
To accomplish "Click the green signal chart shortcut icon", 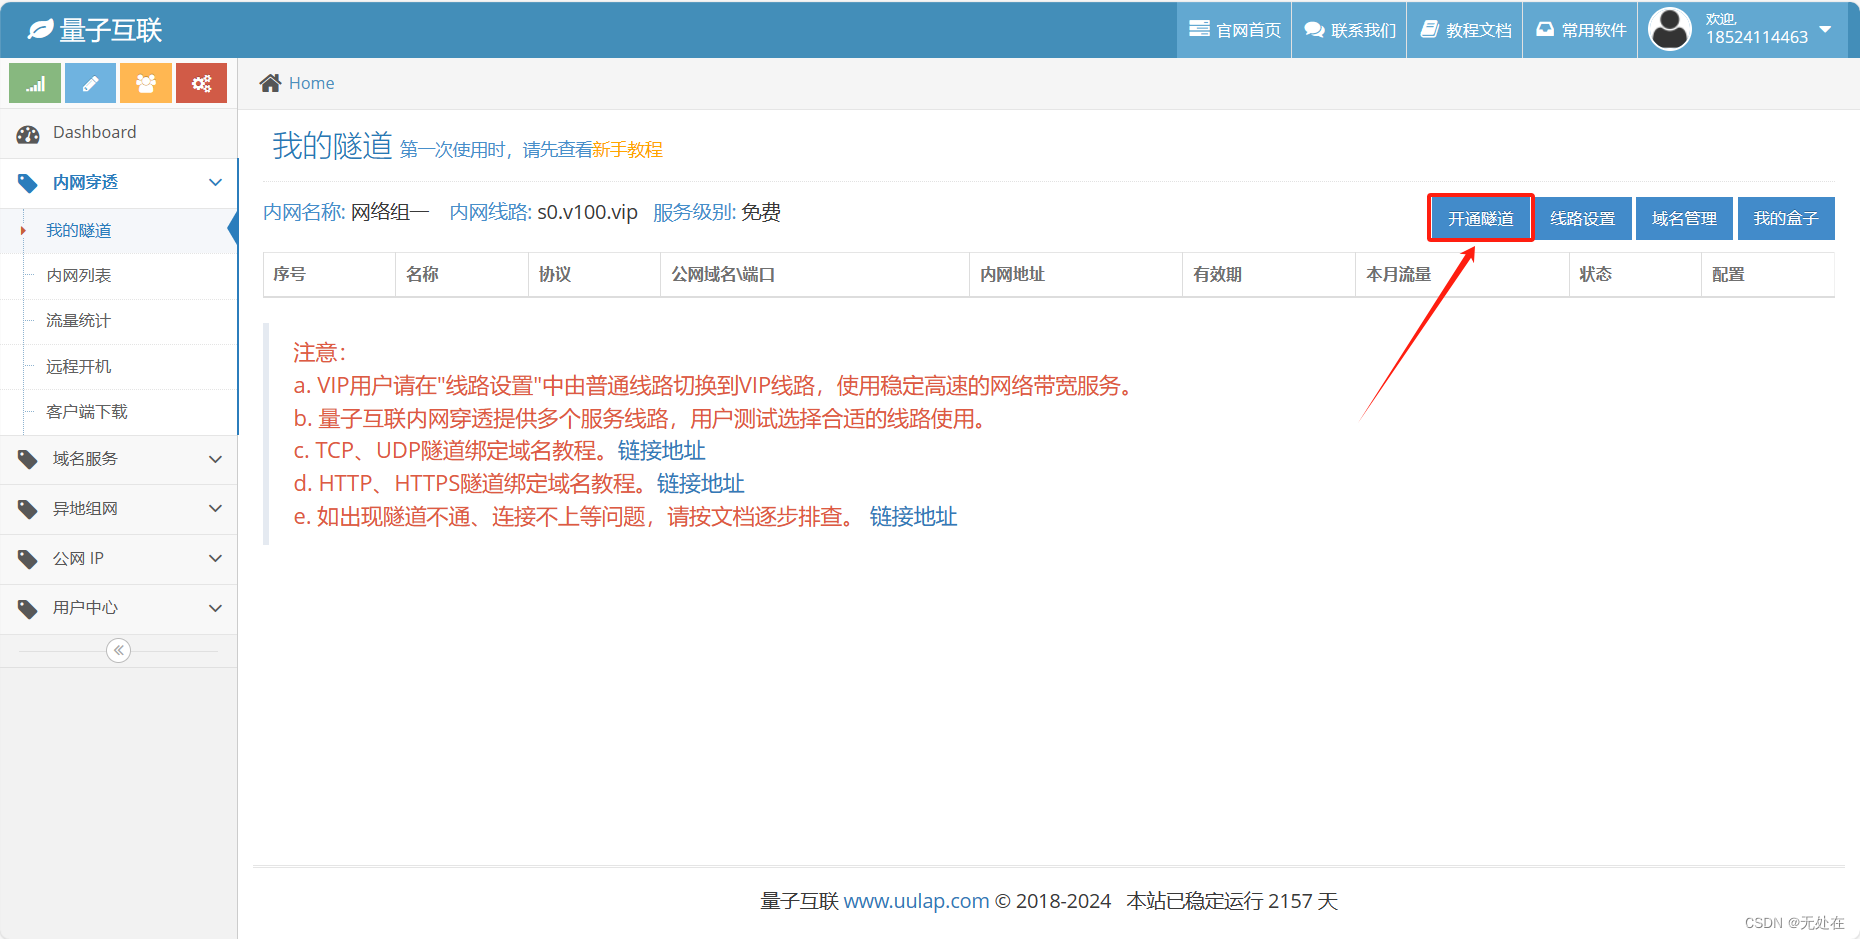I will tap(35, 83).
